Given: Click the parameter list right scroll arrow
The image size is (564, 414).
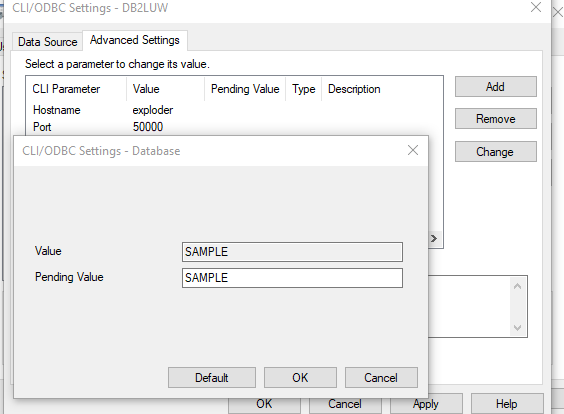Looking at the screenshot, I should click(434, 238).
